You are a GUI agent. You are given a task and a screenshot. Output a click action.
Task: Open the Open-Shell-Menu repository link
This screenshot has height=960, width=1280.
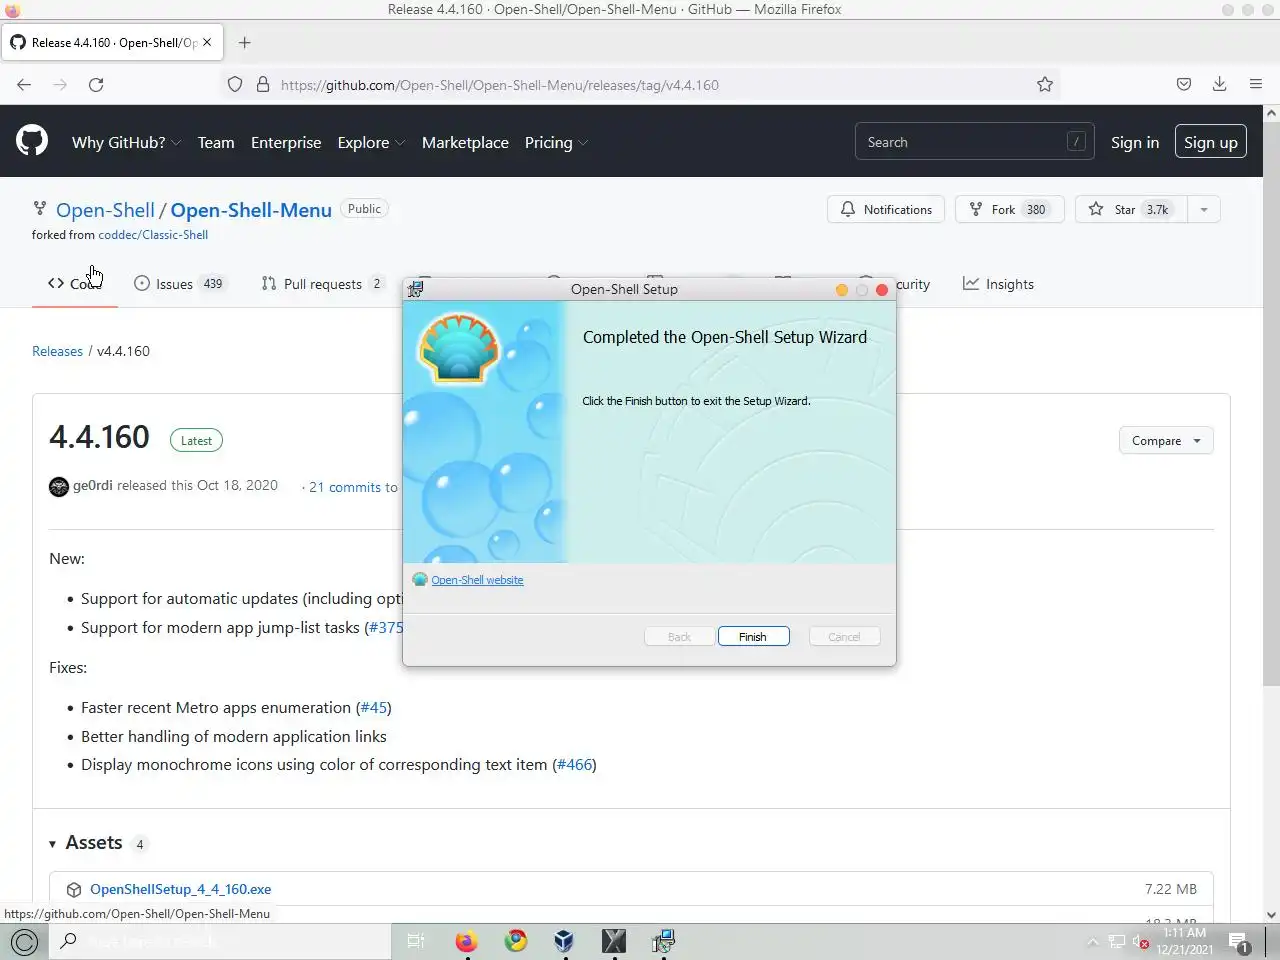251,210
